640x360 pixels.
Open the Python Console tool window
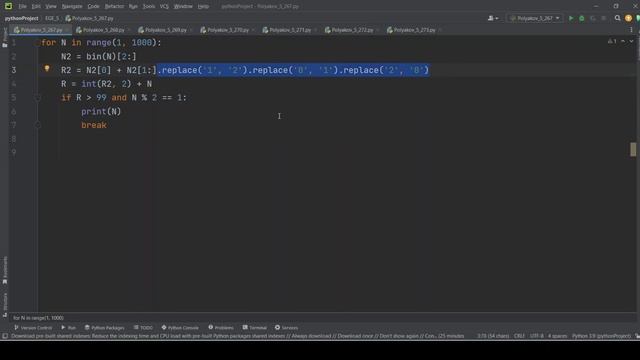(180, 328)
